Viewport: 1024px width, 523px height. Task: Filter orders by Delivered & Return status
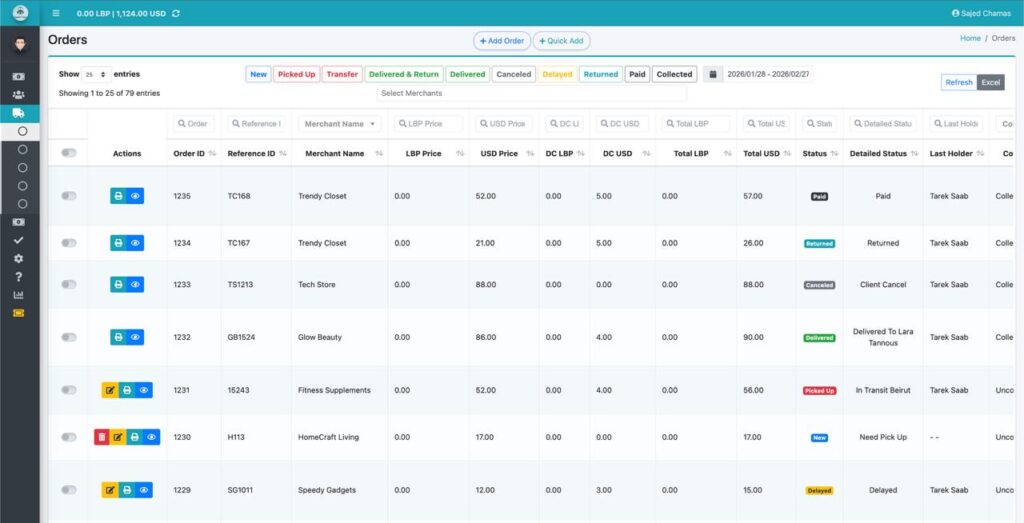point(403,74)
